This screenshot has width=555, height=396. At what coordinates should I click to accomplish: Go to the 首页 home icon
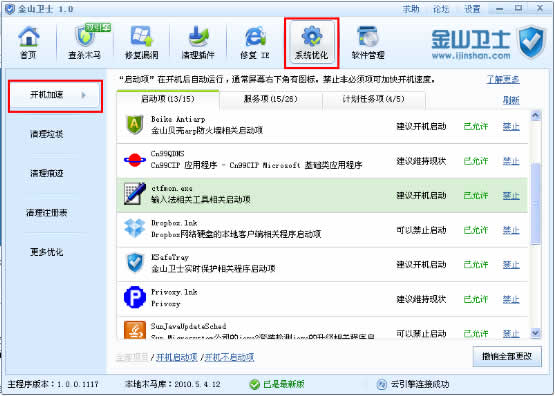29,42
